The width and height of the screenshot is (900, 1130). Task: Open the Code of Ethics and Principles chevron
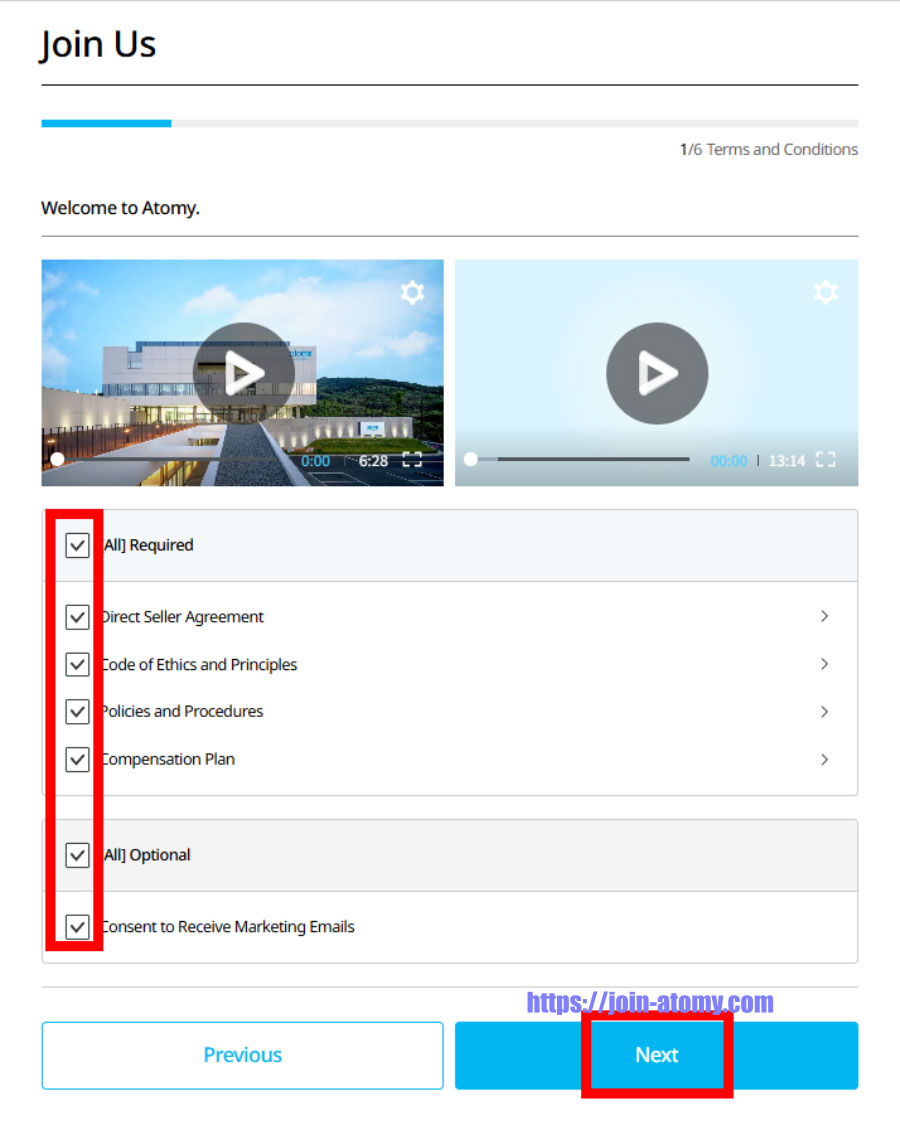(x=825, y=664)
